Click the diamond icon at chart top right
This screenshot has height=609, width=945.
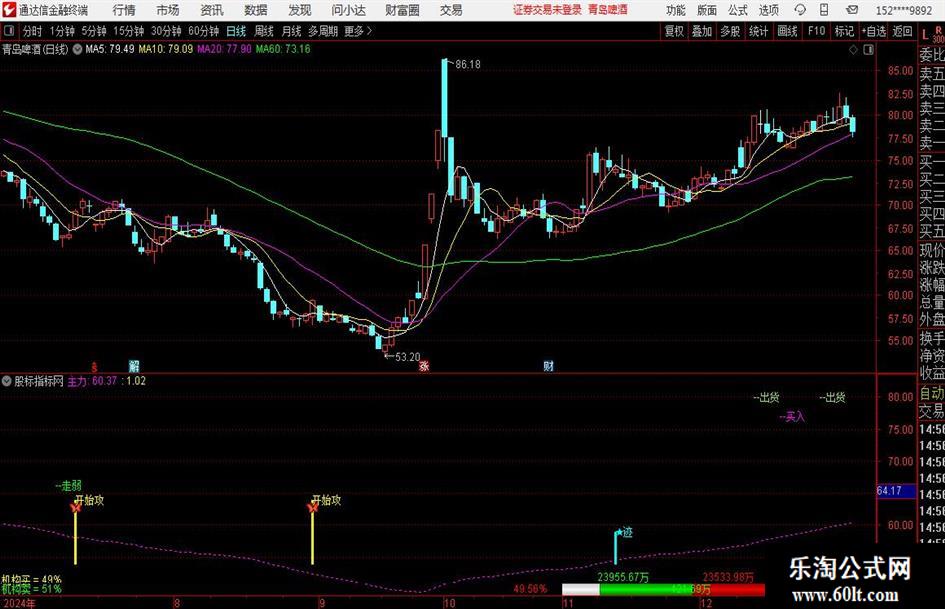pos(853,50)
